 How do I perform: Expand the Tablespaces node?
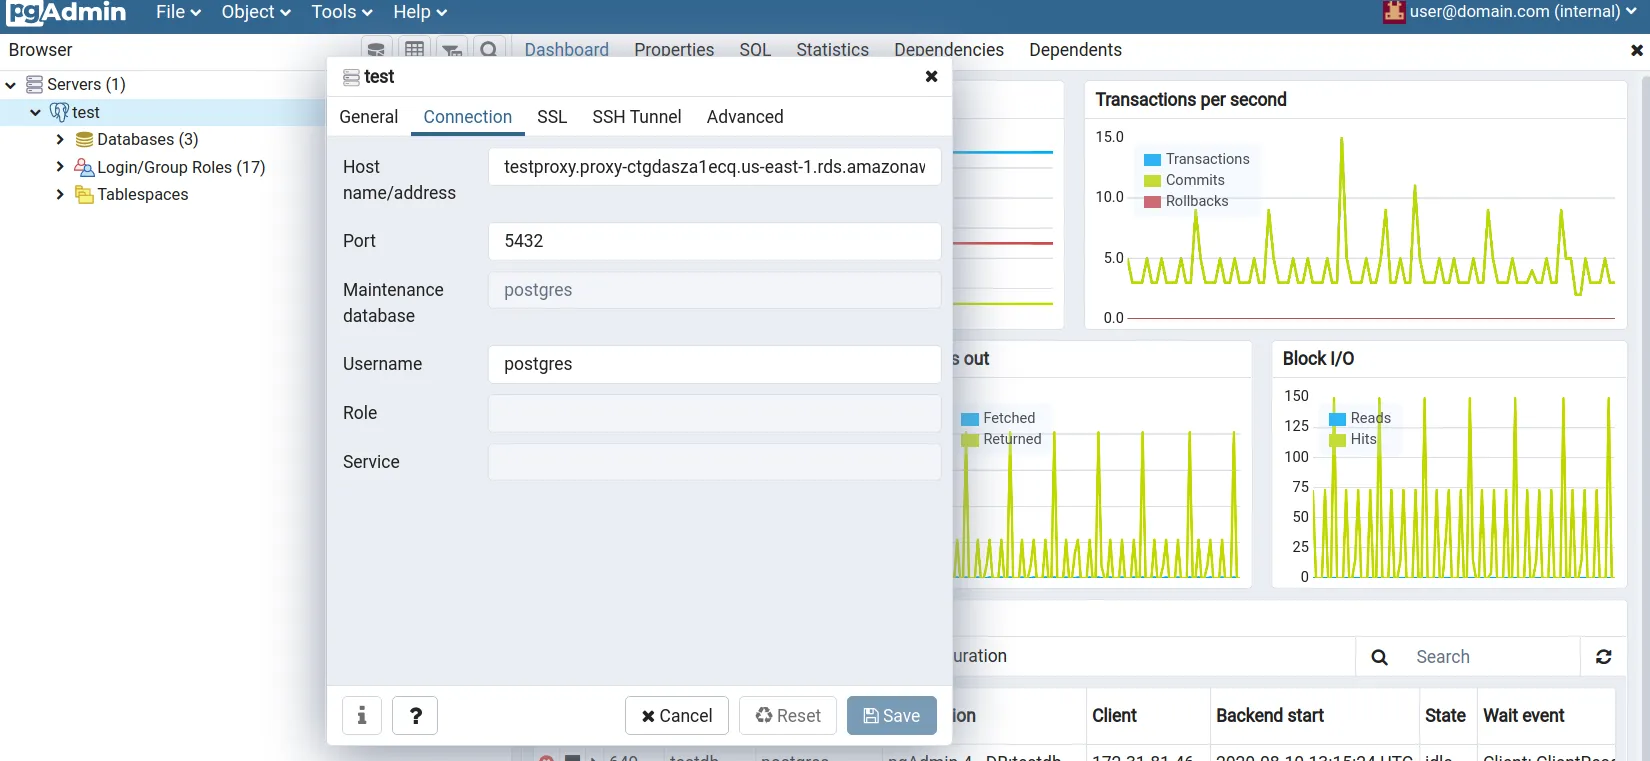point(60,194)
